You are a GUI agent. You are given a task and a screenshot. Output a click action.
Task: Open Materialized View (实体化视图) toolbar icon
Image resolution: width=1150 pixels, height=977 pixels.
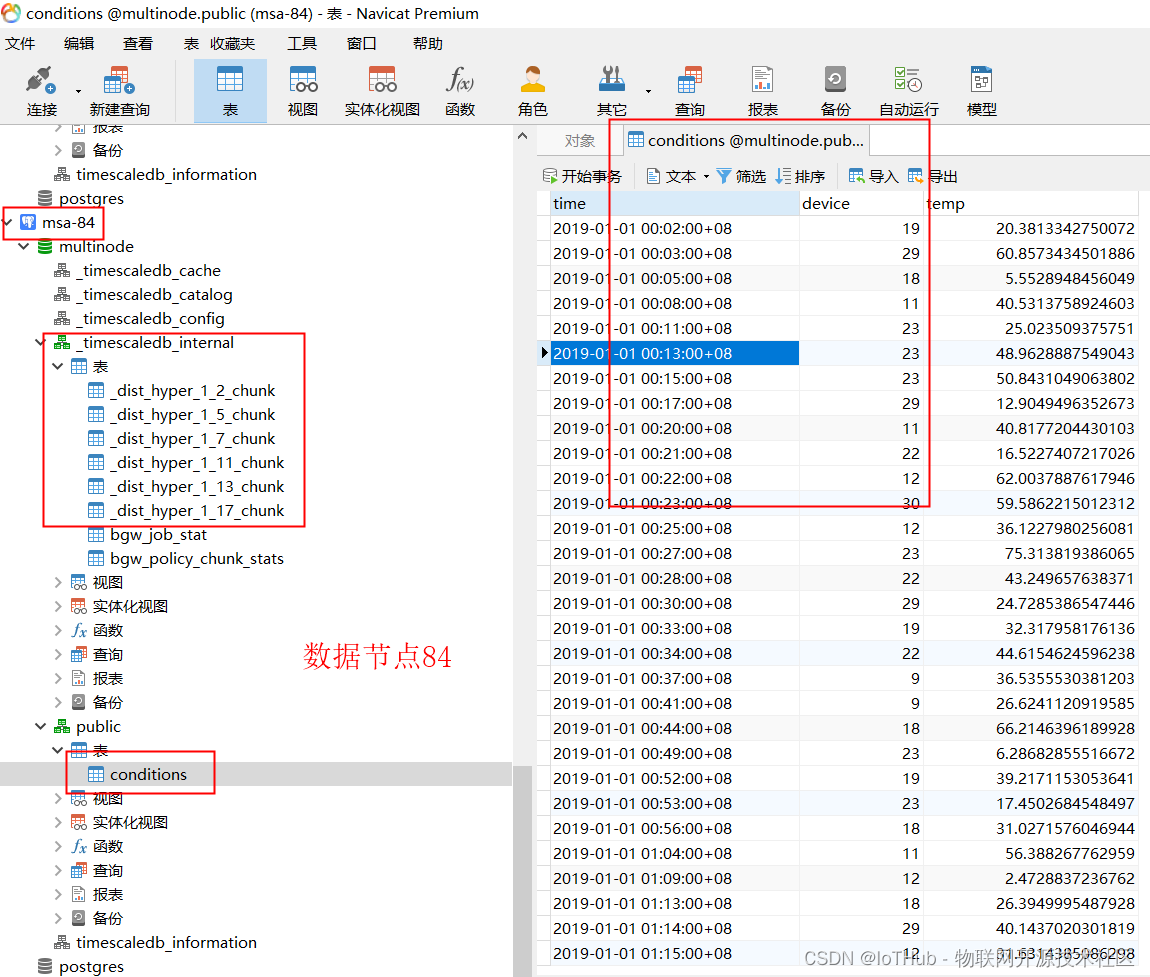(382, 91)
